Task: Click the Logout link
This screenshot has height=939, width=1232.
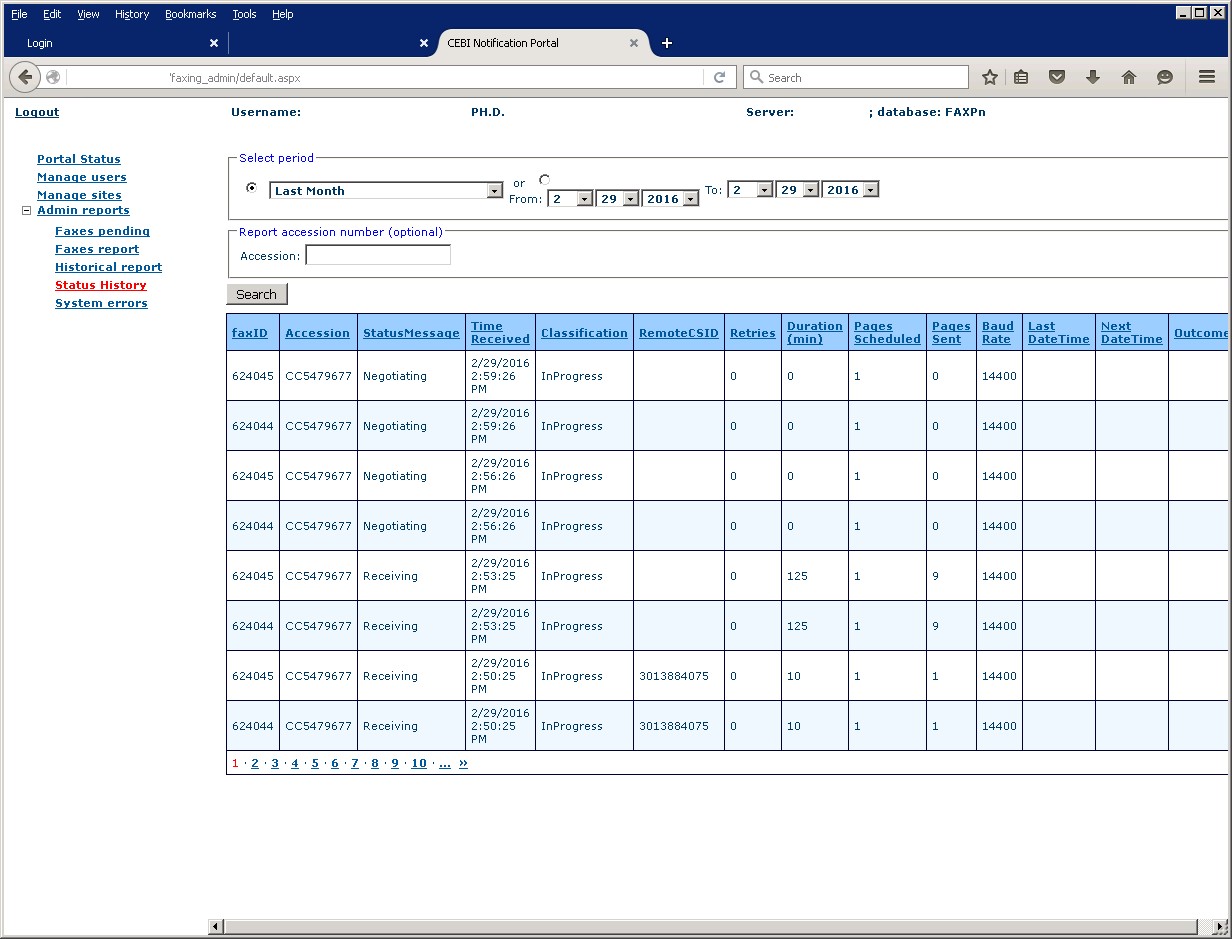Action: point(37,112)
